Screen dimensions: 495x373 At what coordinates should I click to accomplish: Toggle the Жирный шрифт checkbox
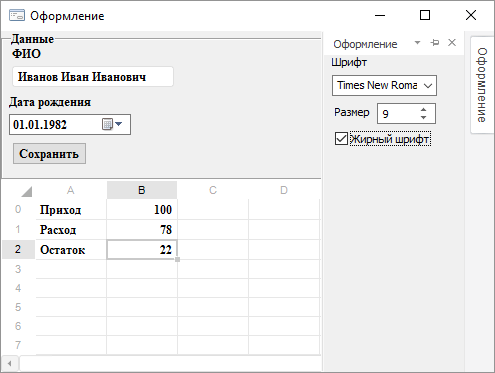[x=341, y=139]
